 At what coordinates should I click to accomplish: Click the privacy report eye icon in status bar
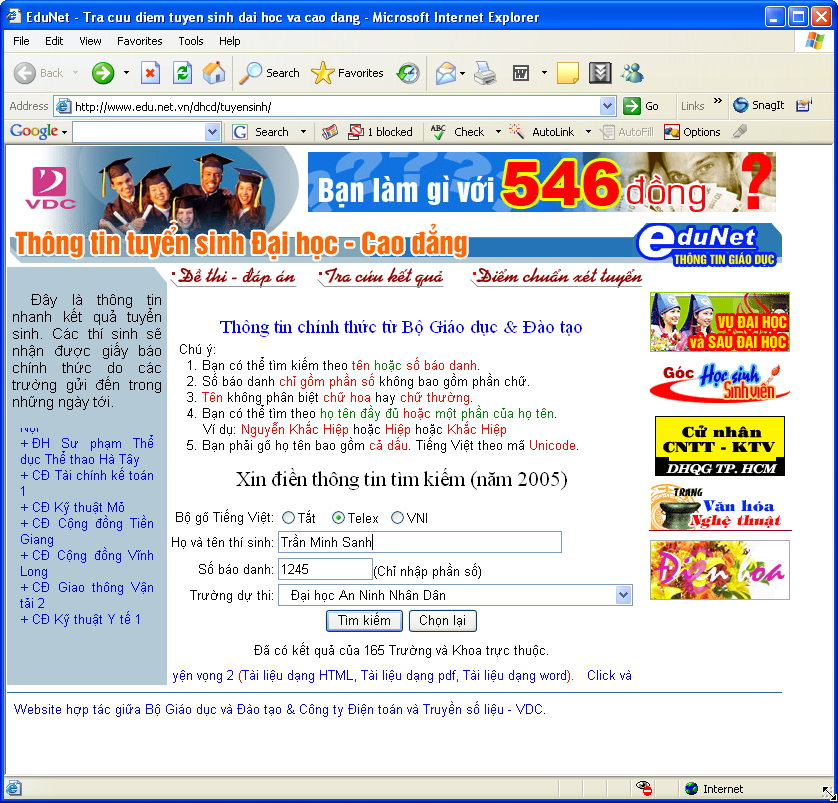(x=643, y=788)
